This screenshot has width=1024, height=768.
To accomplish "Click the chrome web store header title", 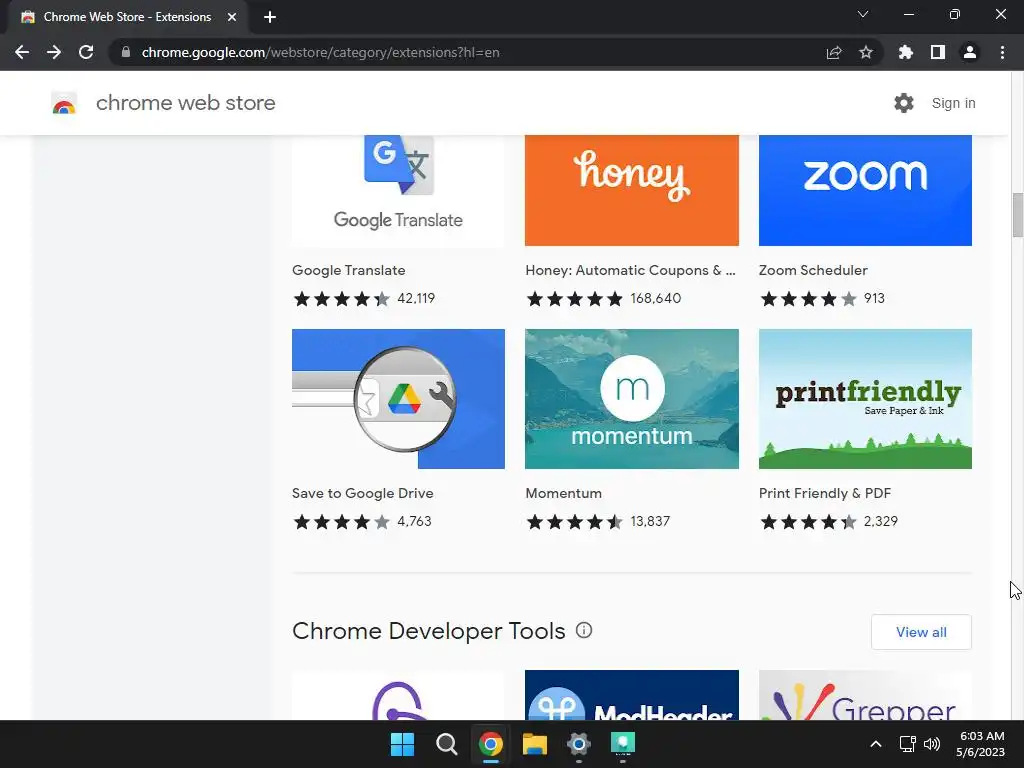I will click(185, 103).
